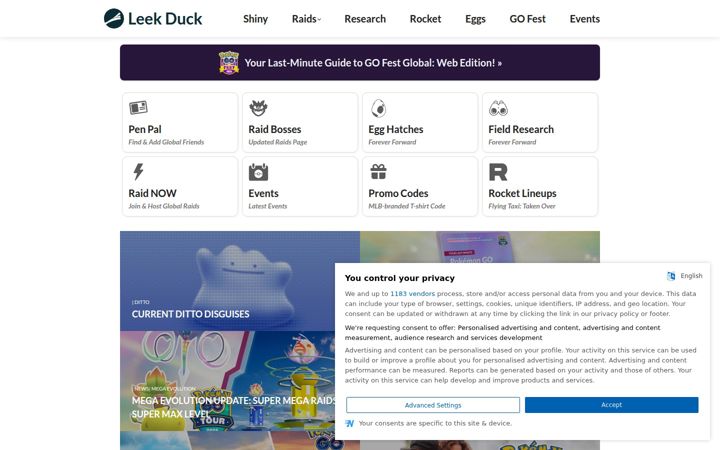Click the Events calendar icon

[x=258, y=172]
